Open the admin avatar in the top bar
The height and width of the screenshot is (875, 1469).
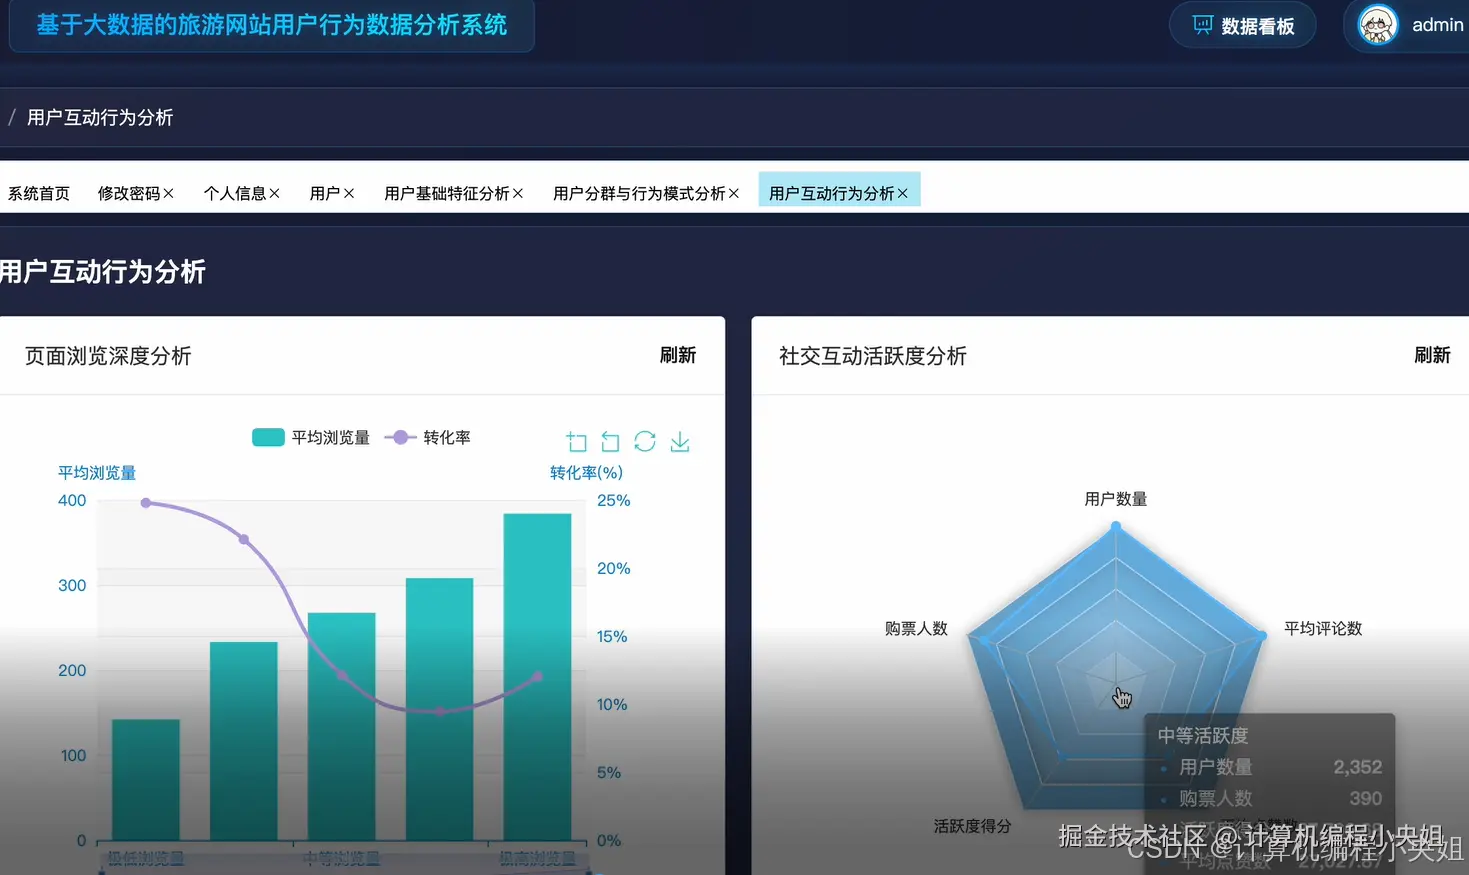point(1377,25)
